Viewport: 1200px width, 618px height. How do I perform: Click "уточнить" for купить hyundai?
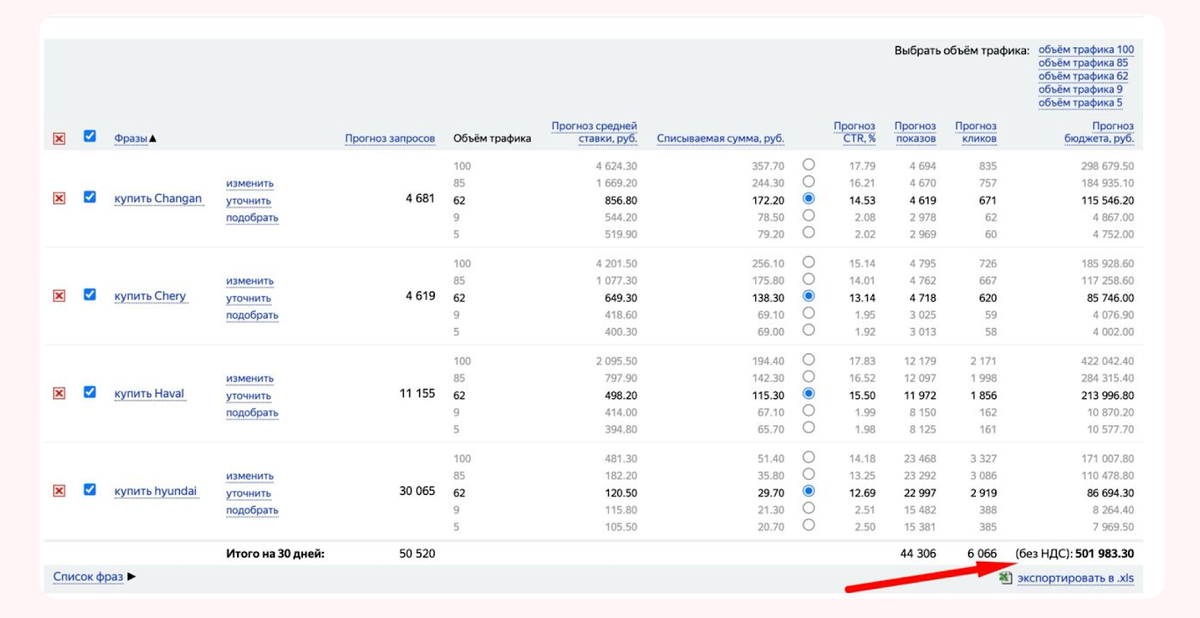pyautogui.click(x=249, y=493)
